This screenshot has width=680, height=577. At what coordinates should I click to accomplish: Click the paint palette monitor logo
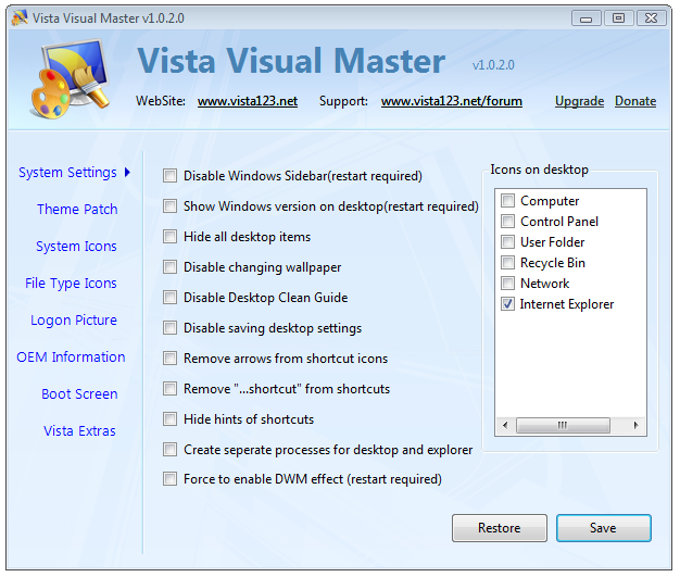[70, 79]
